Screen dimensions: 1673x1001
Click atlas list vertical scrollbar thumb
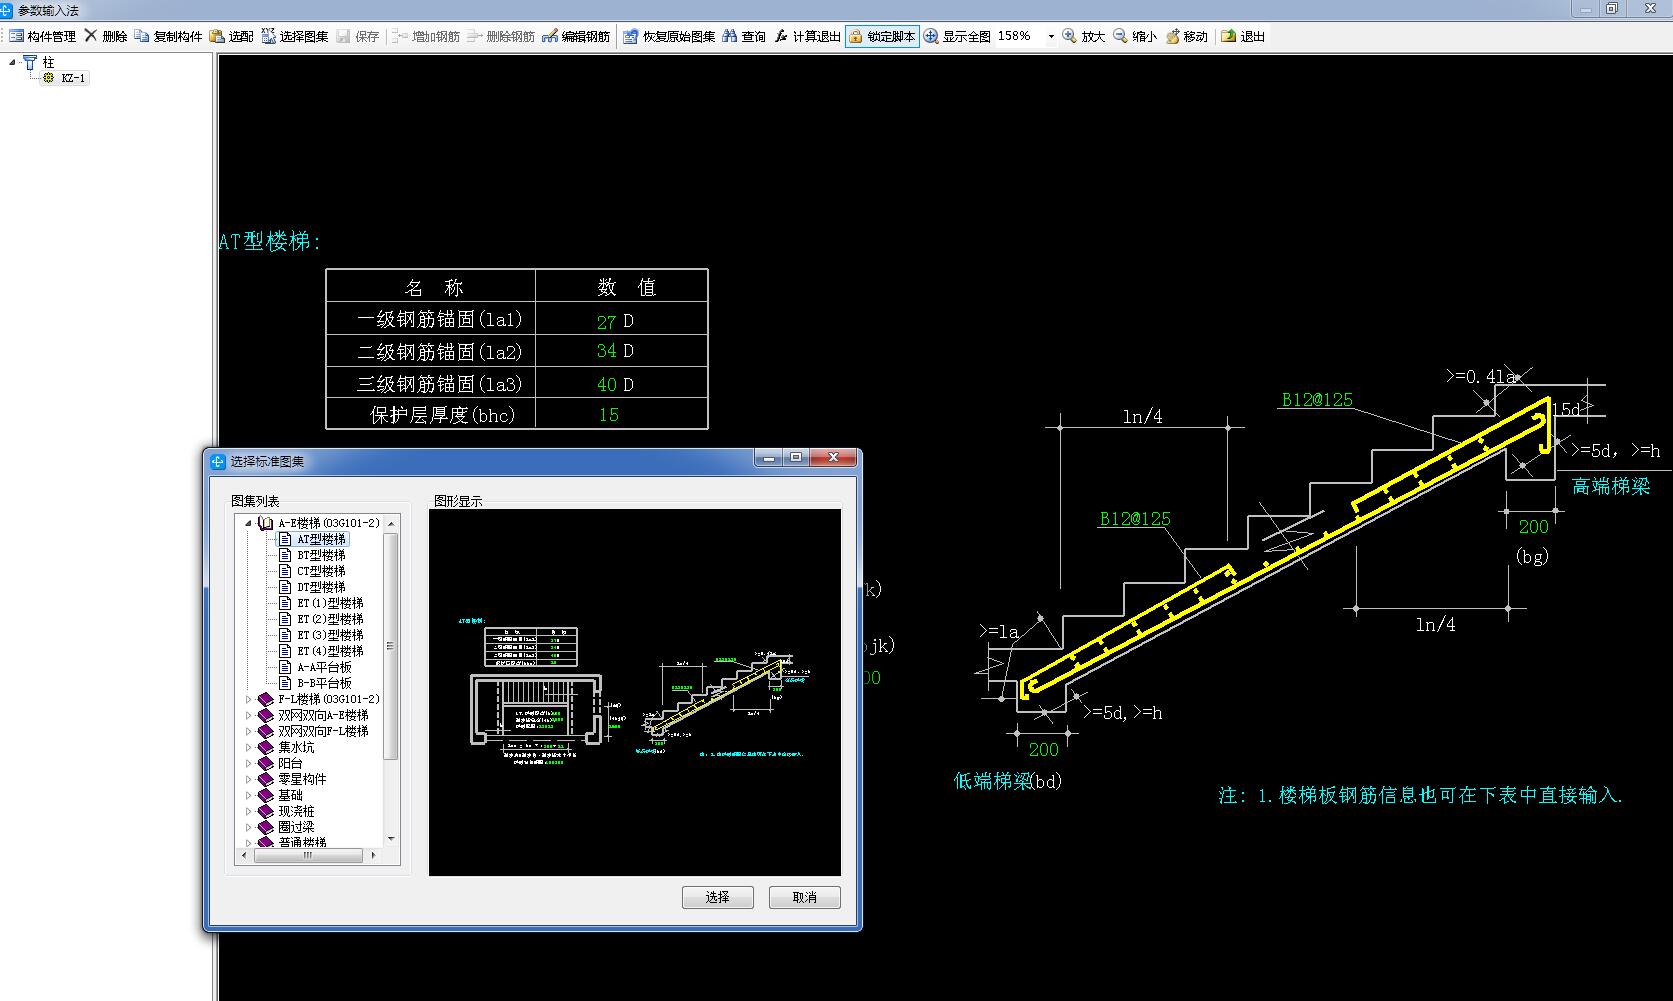pos(391,646)
